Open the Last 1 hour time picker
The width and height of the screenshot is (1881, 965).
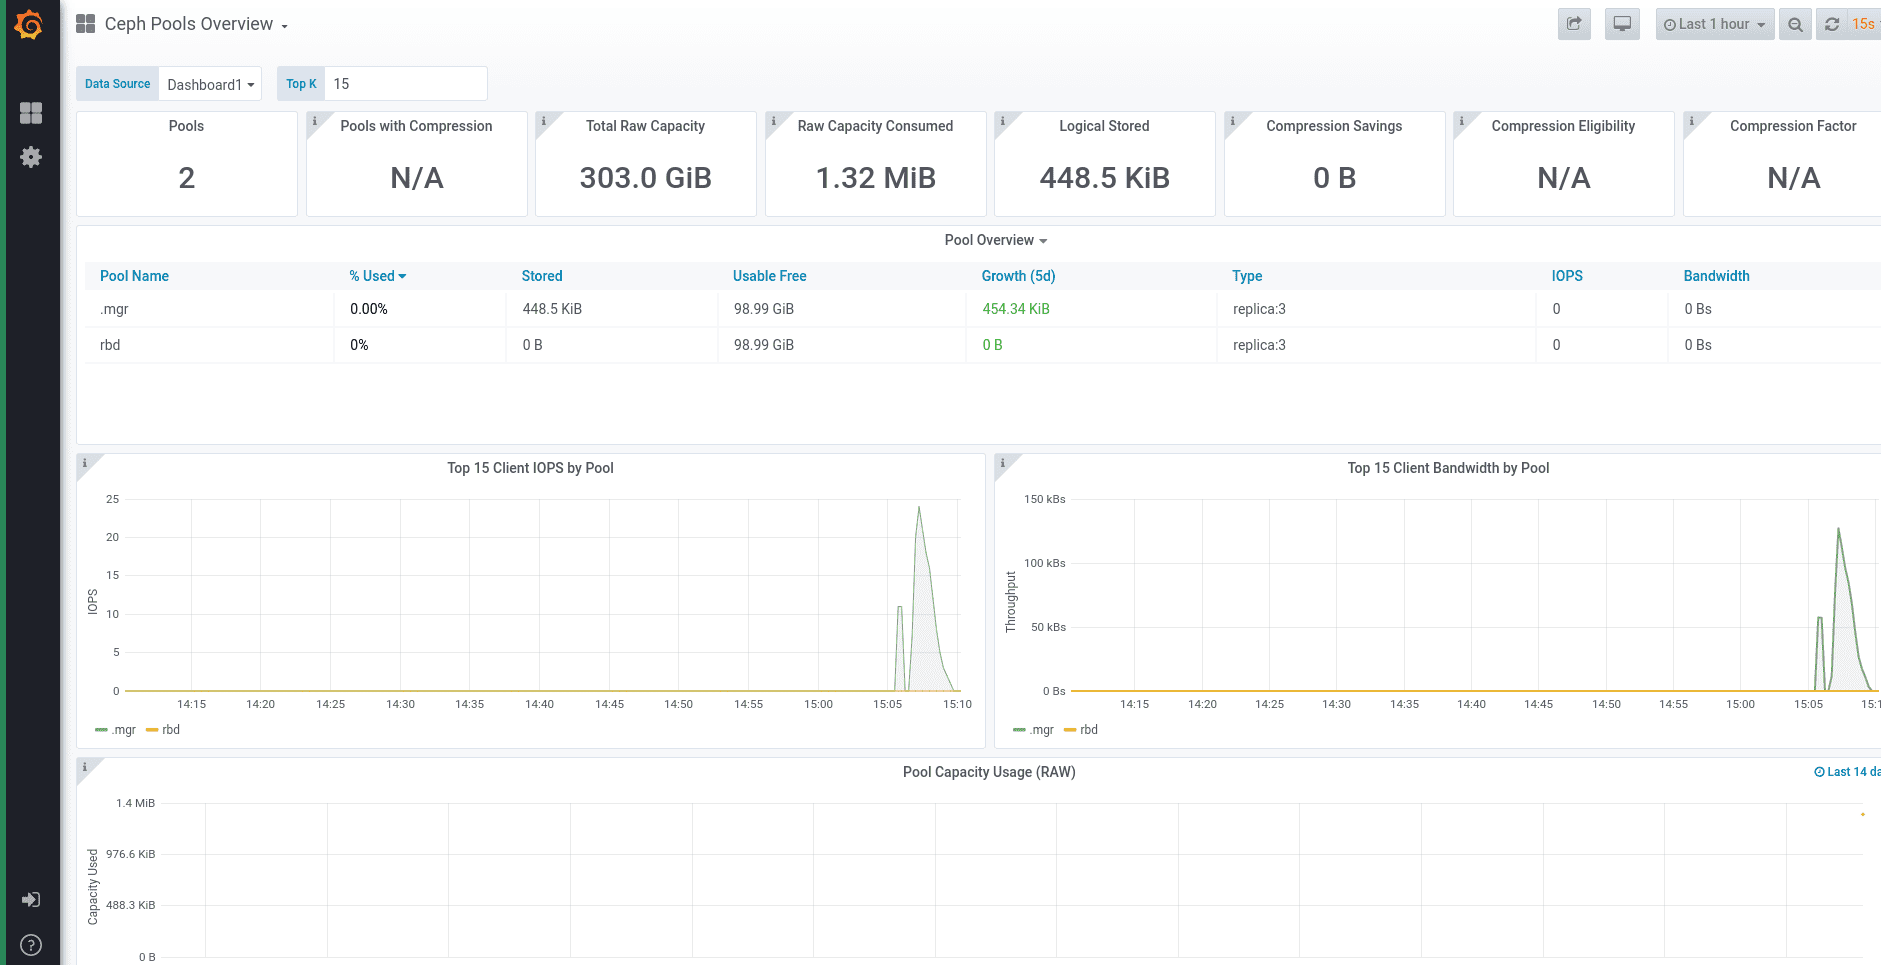(1714, 23)
